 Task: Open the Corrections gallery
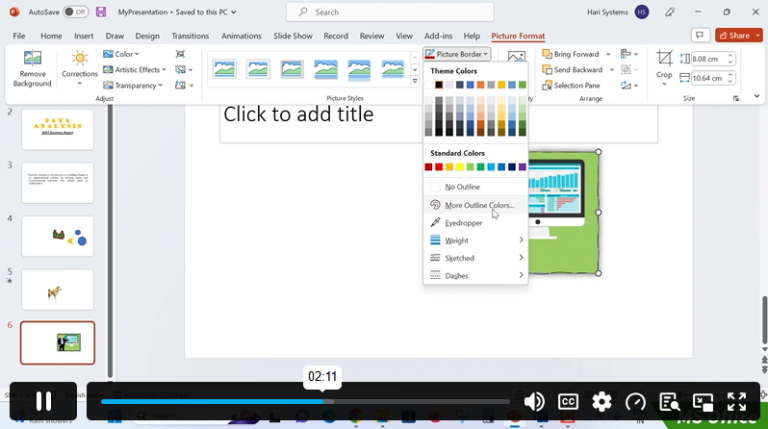[79, 69]
